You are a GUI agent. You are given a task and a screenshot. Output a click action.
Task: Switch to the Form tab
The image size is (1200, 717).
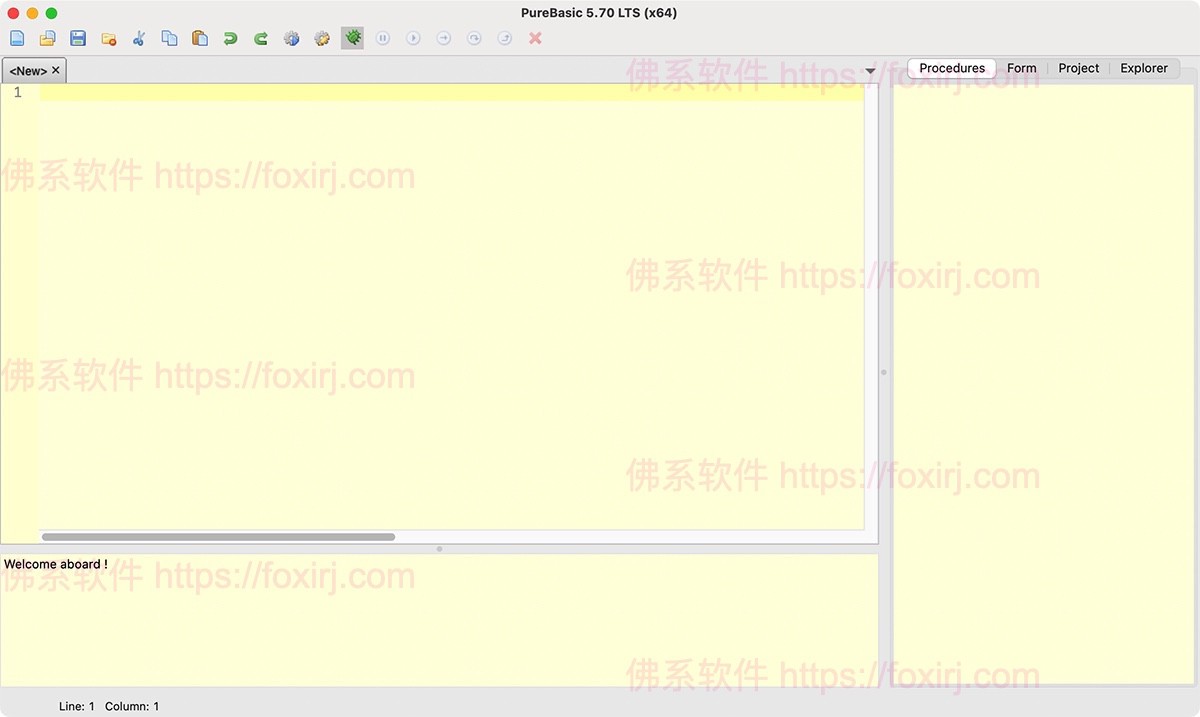[1021, 68]
